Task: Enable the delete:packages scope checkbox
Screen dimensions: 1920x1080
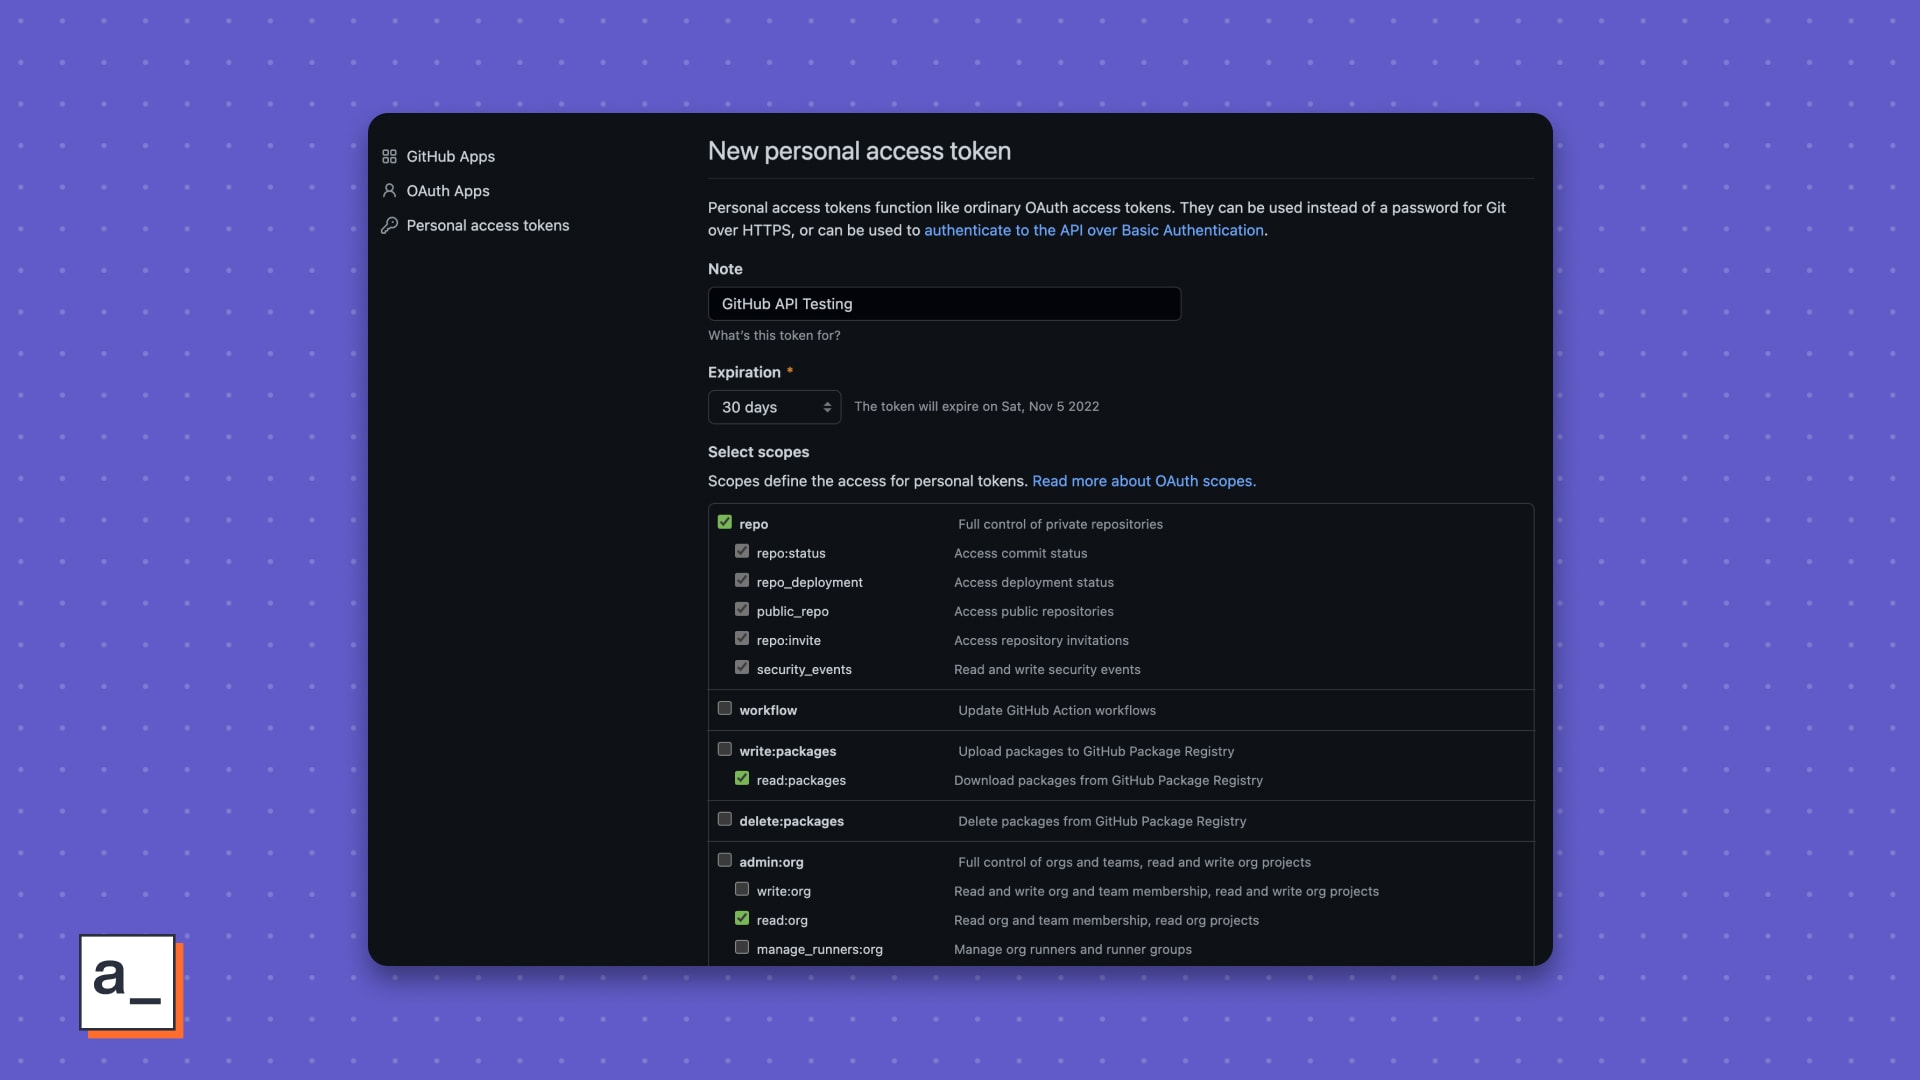Action: 725,819
